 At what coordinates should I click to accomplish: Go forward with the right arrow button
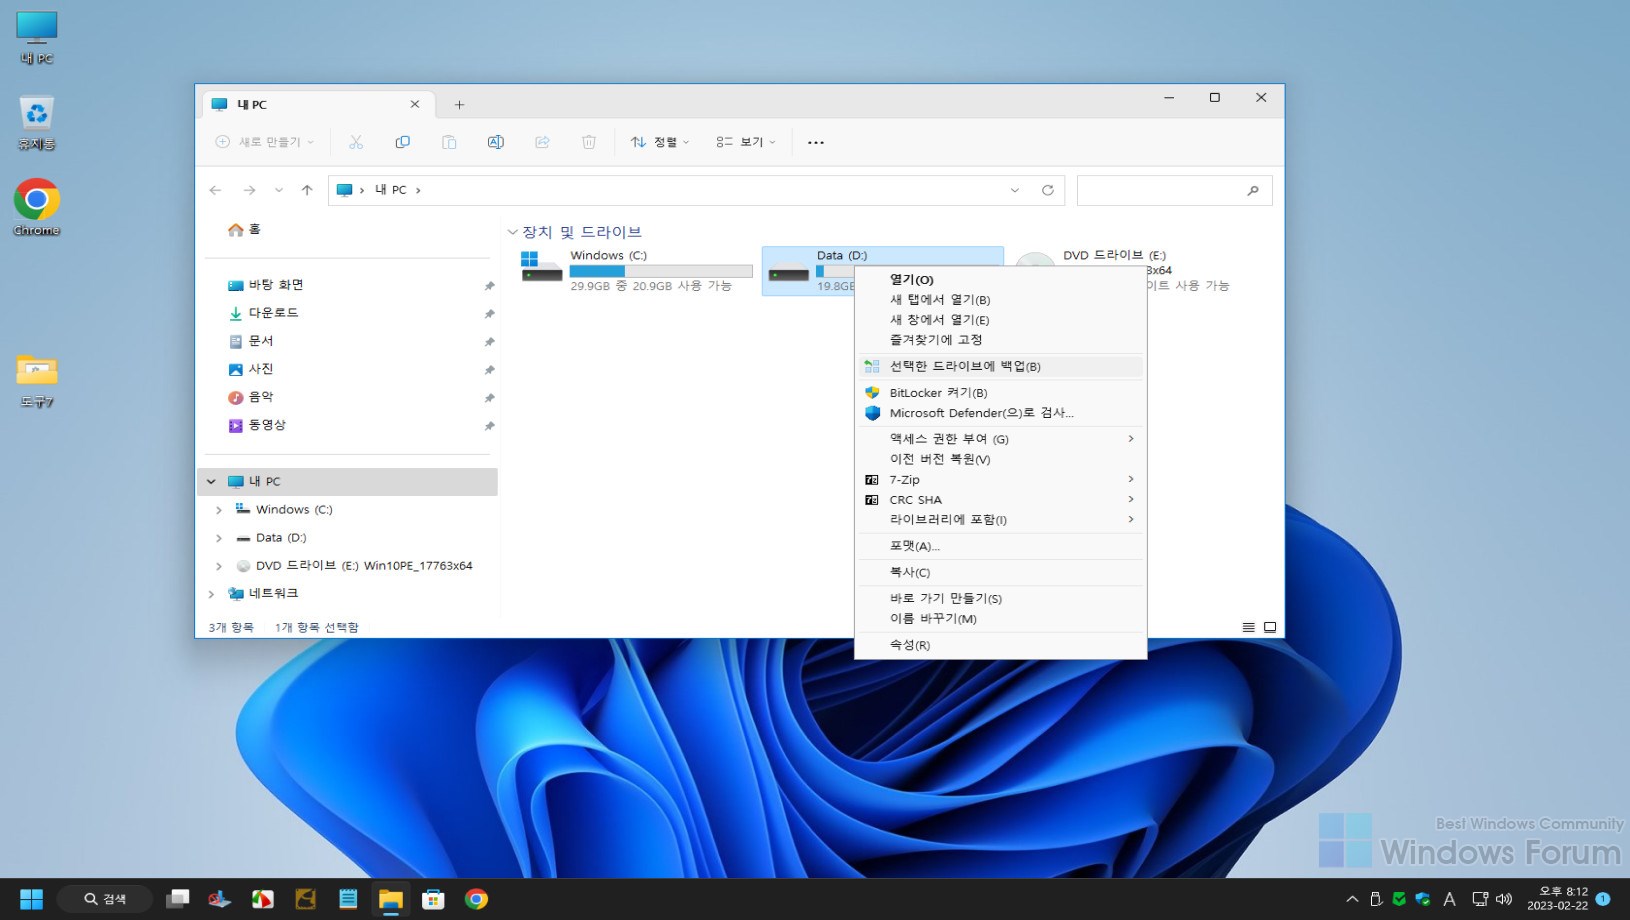(x=249, y=190)
